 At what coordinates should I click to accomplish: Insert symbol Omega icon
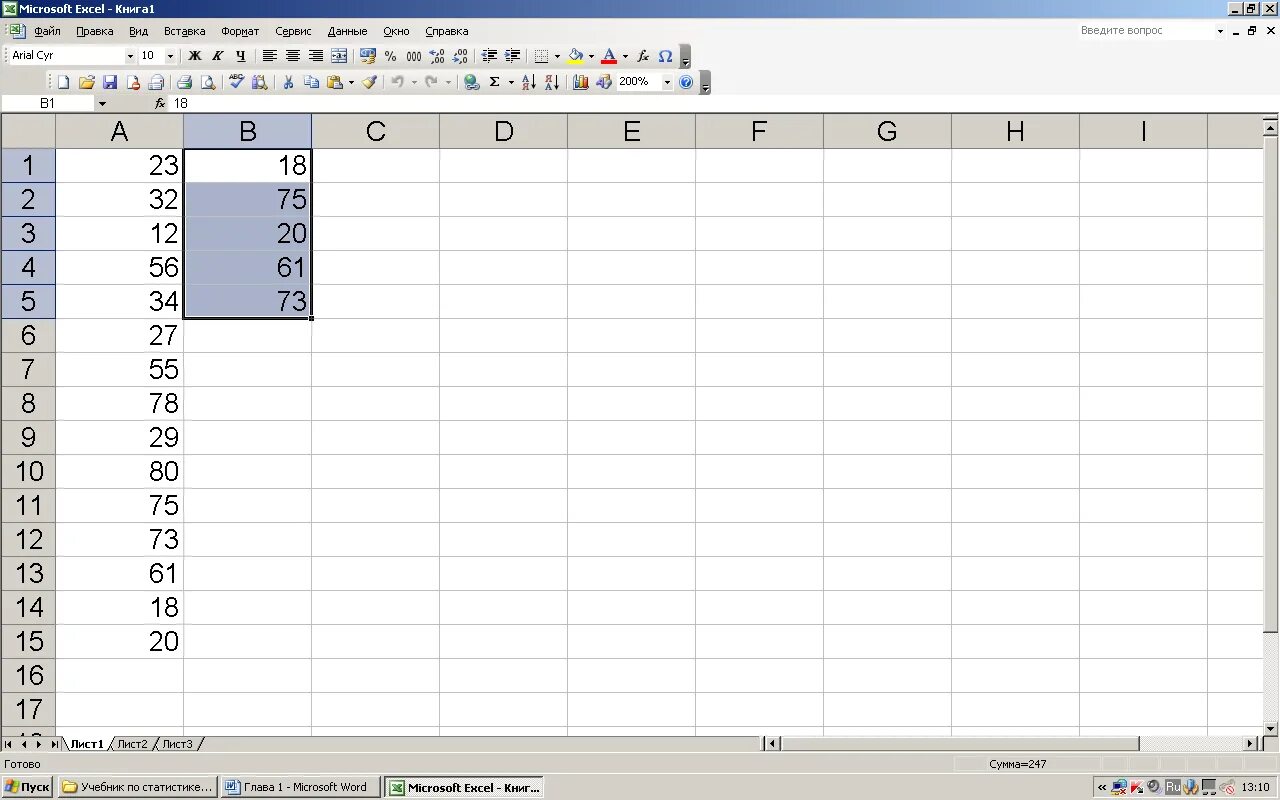point(665,56)
